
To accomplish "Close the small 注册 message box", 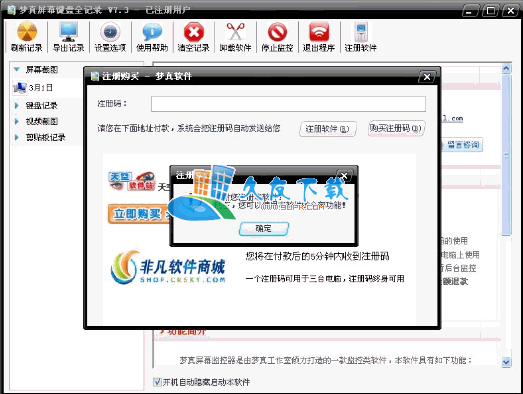I will (x=344, y=175).
